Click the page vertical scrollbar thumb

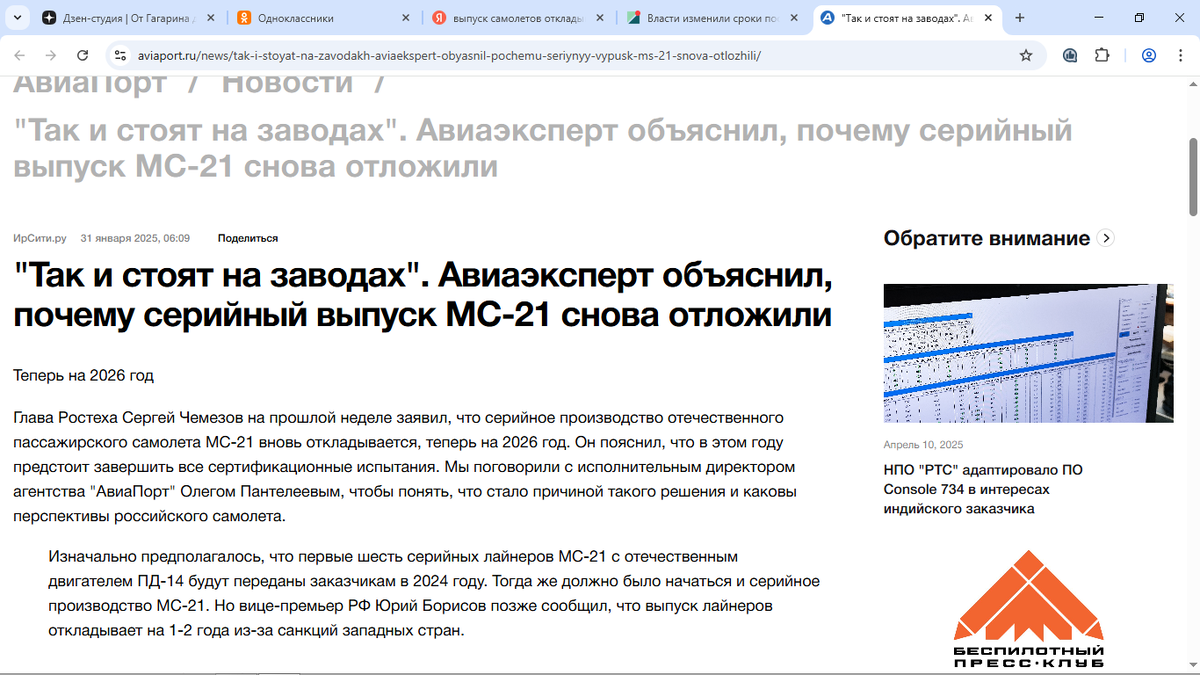point(1193,175)
